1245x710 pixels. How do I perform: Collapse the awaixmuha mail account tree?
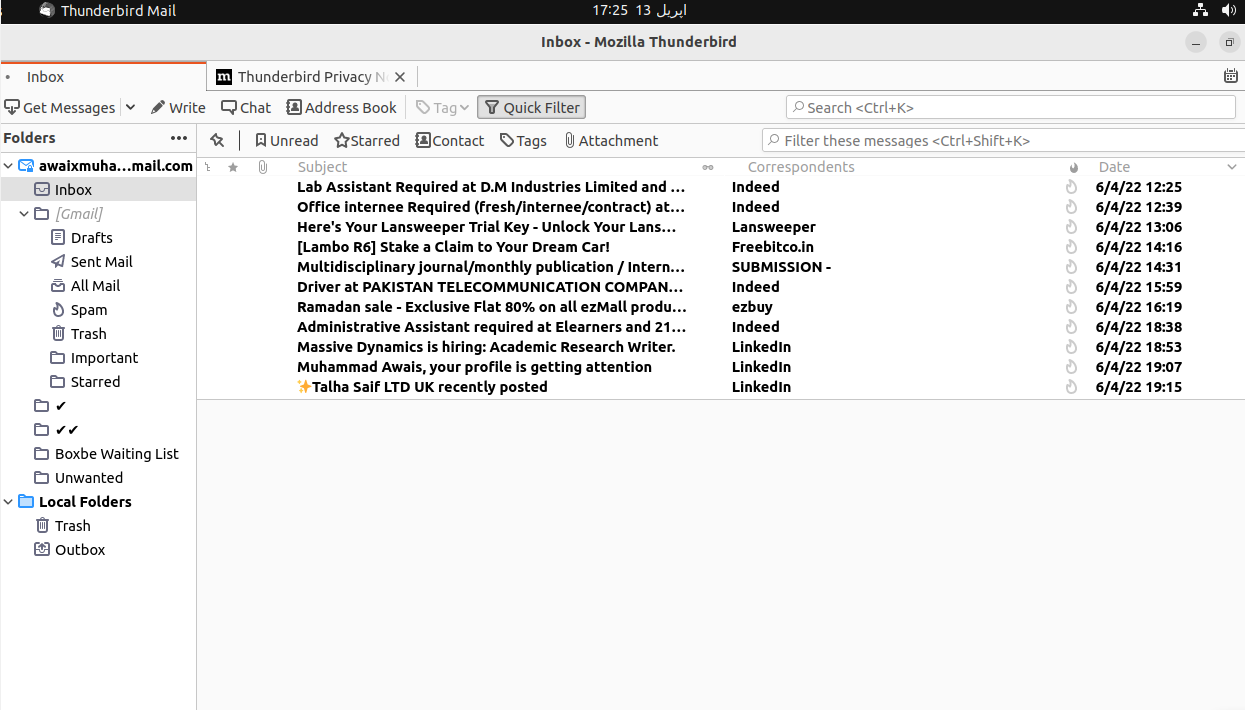click(9, 166)
